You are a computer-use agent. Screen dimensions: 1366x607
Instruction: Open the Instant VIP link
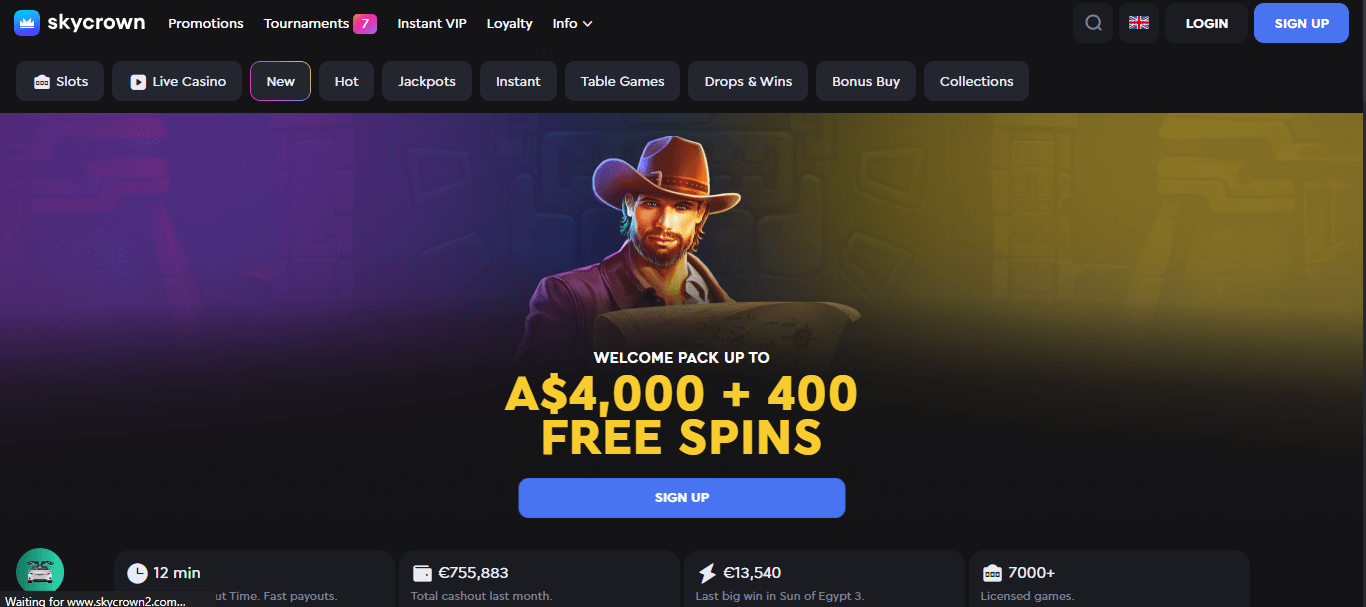click(x=432, y=23)
